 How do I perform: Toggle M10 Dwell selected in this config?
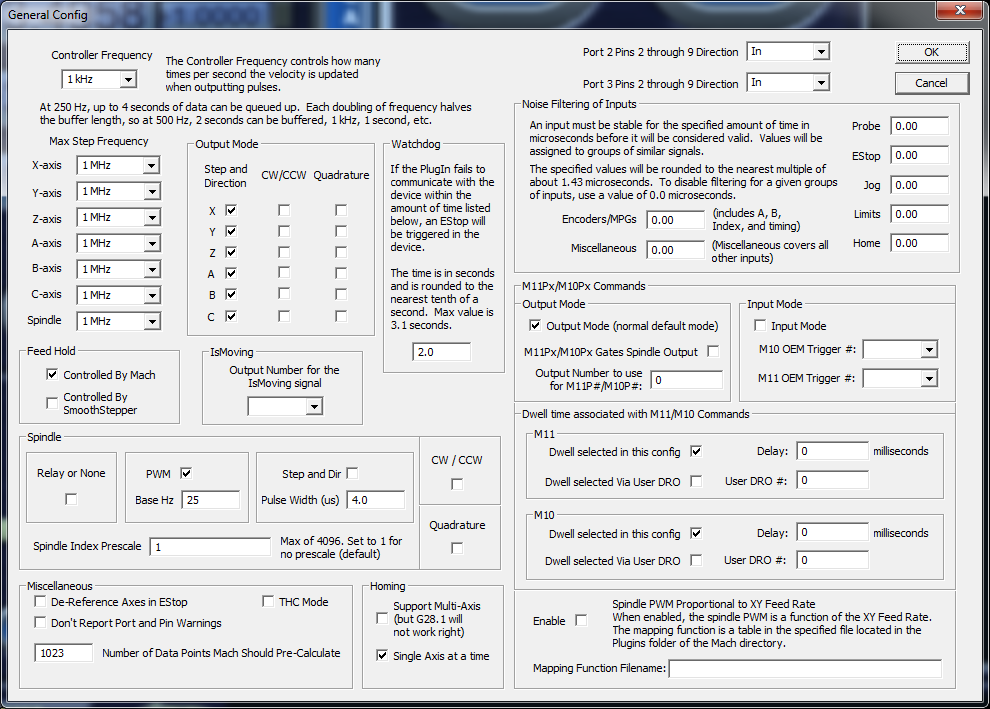[696, 533]
